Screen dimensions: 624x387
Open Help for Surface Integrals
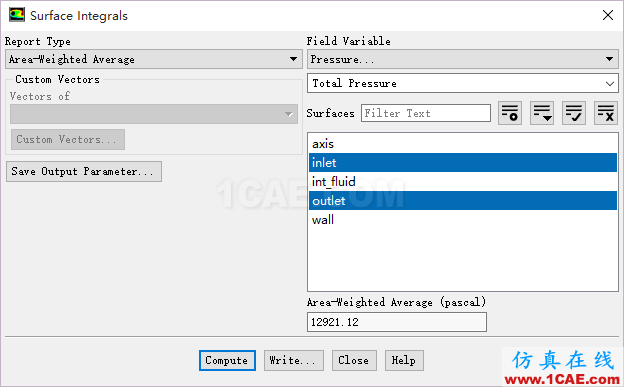tap(404, 360)
